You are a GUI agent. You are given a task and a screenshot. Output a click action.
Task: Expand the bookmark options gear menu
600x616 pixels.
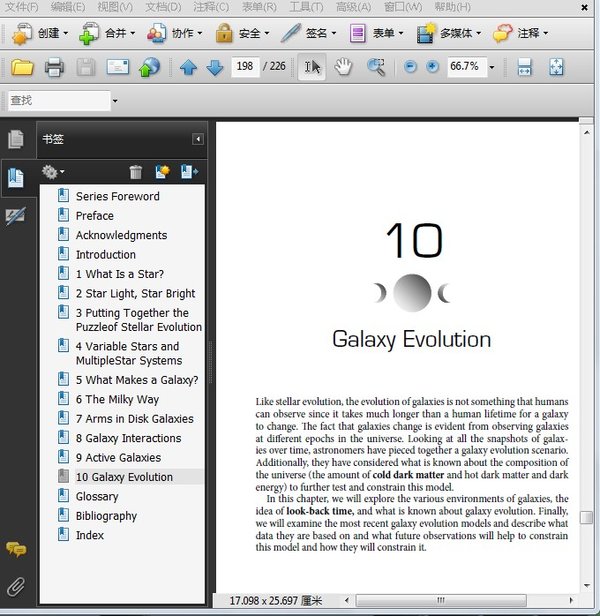(53, 173)
